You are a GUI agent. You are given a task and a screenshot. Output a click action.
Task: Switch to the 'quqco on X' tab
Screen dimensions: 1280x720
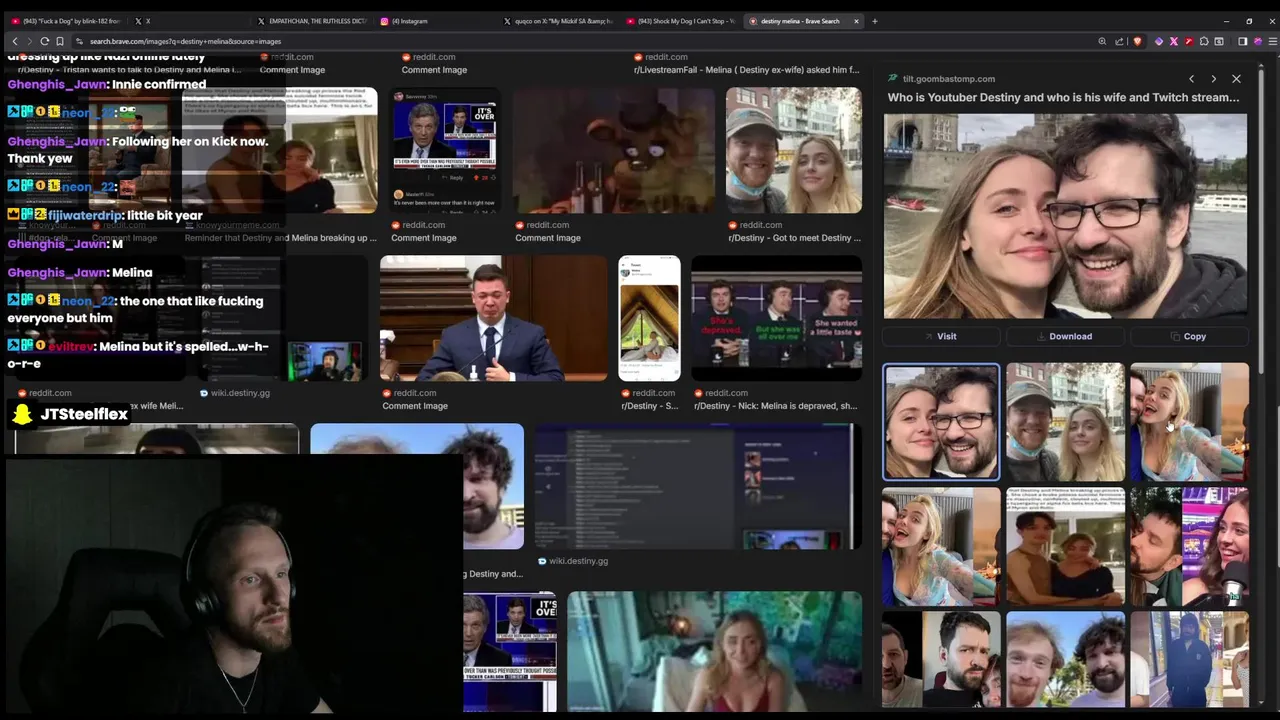[557, 21]
